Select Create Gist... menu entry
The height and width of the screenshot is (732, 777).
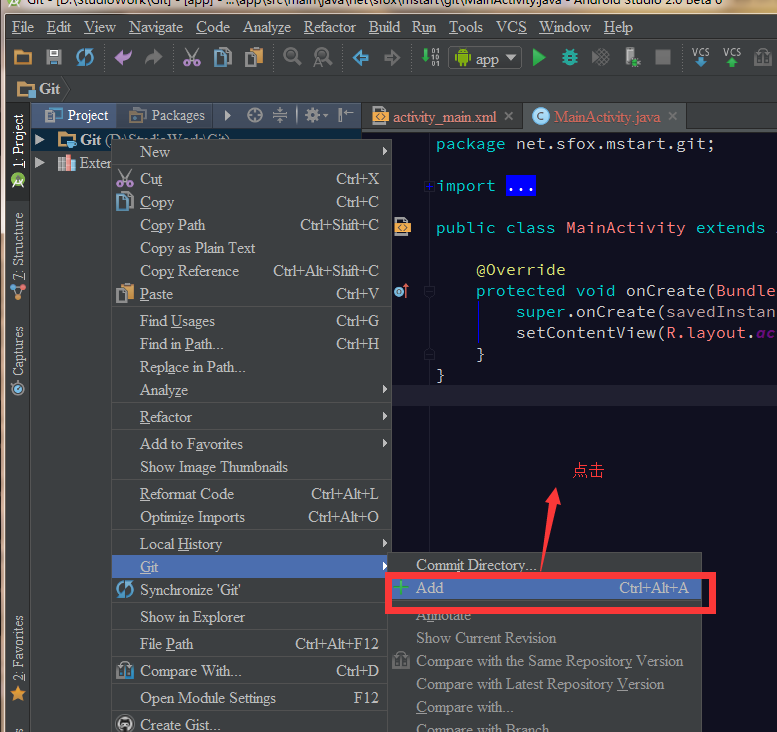251,725
